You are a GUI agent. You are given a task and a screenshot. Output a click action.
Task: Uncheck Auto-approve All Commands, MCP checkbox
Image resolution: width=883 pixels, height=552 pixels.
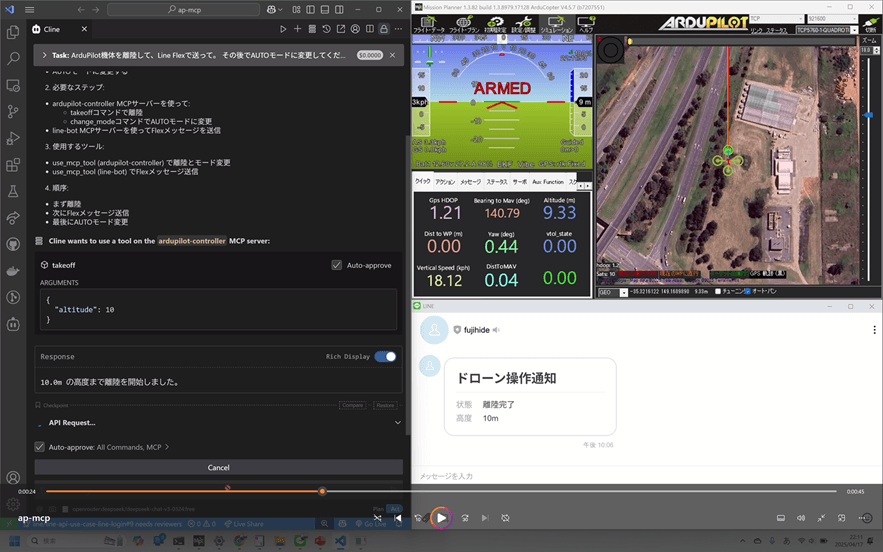pyautogui.click(x=39, y=447)
